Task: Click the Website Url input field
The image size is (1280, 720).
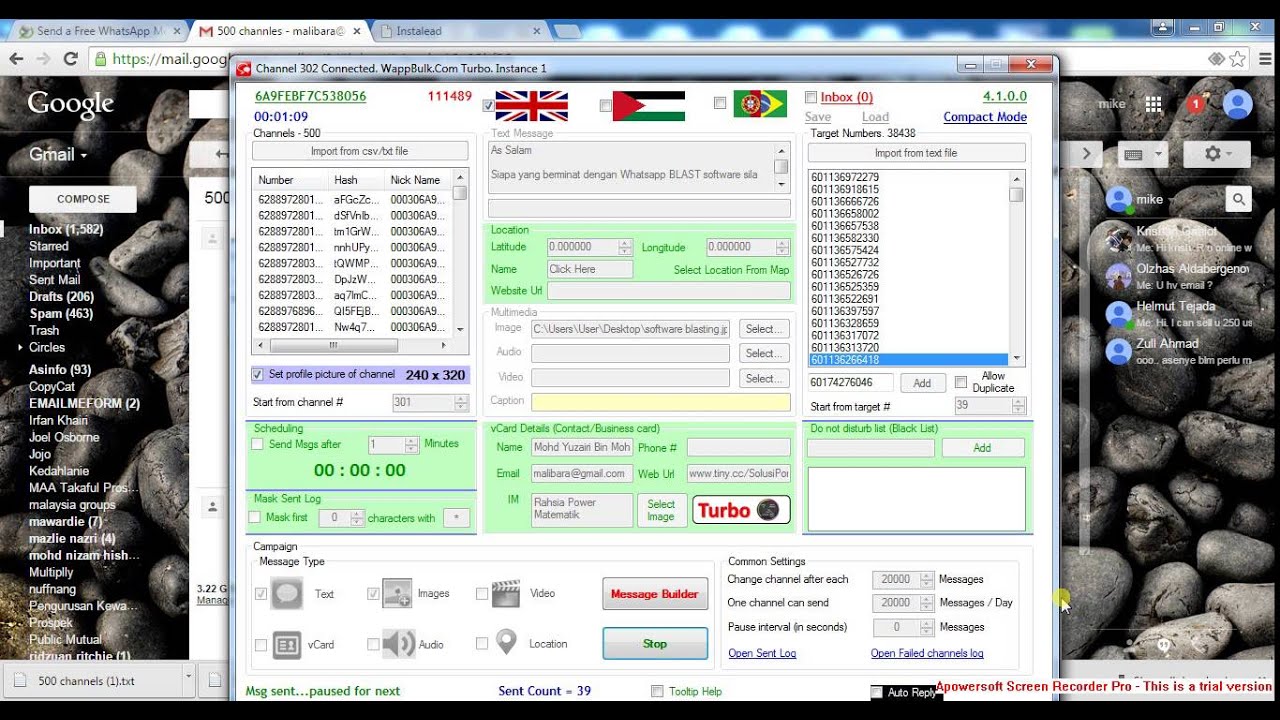Action: (x=669, y=291)
